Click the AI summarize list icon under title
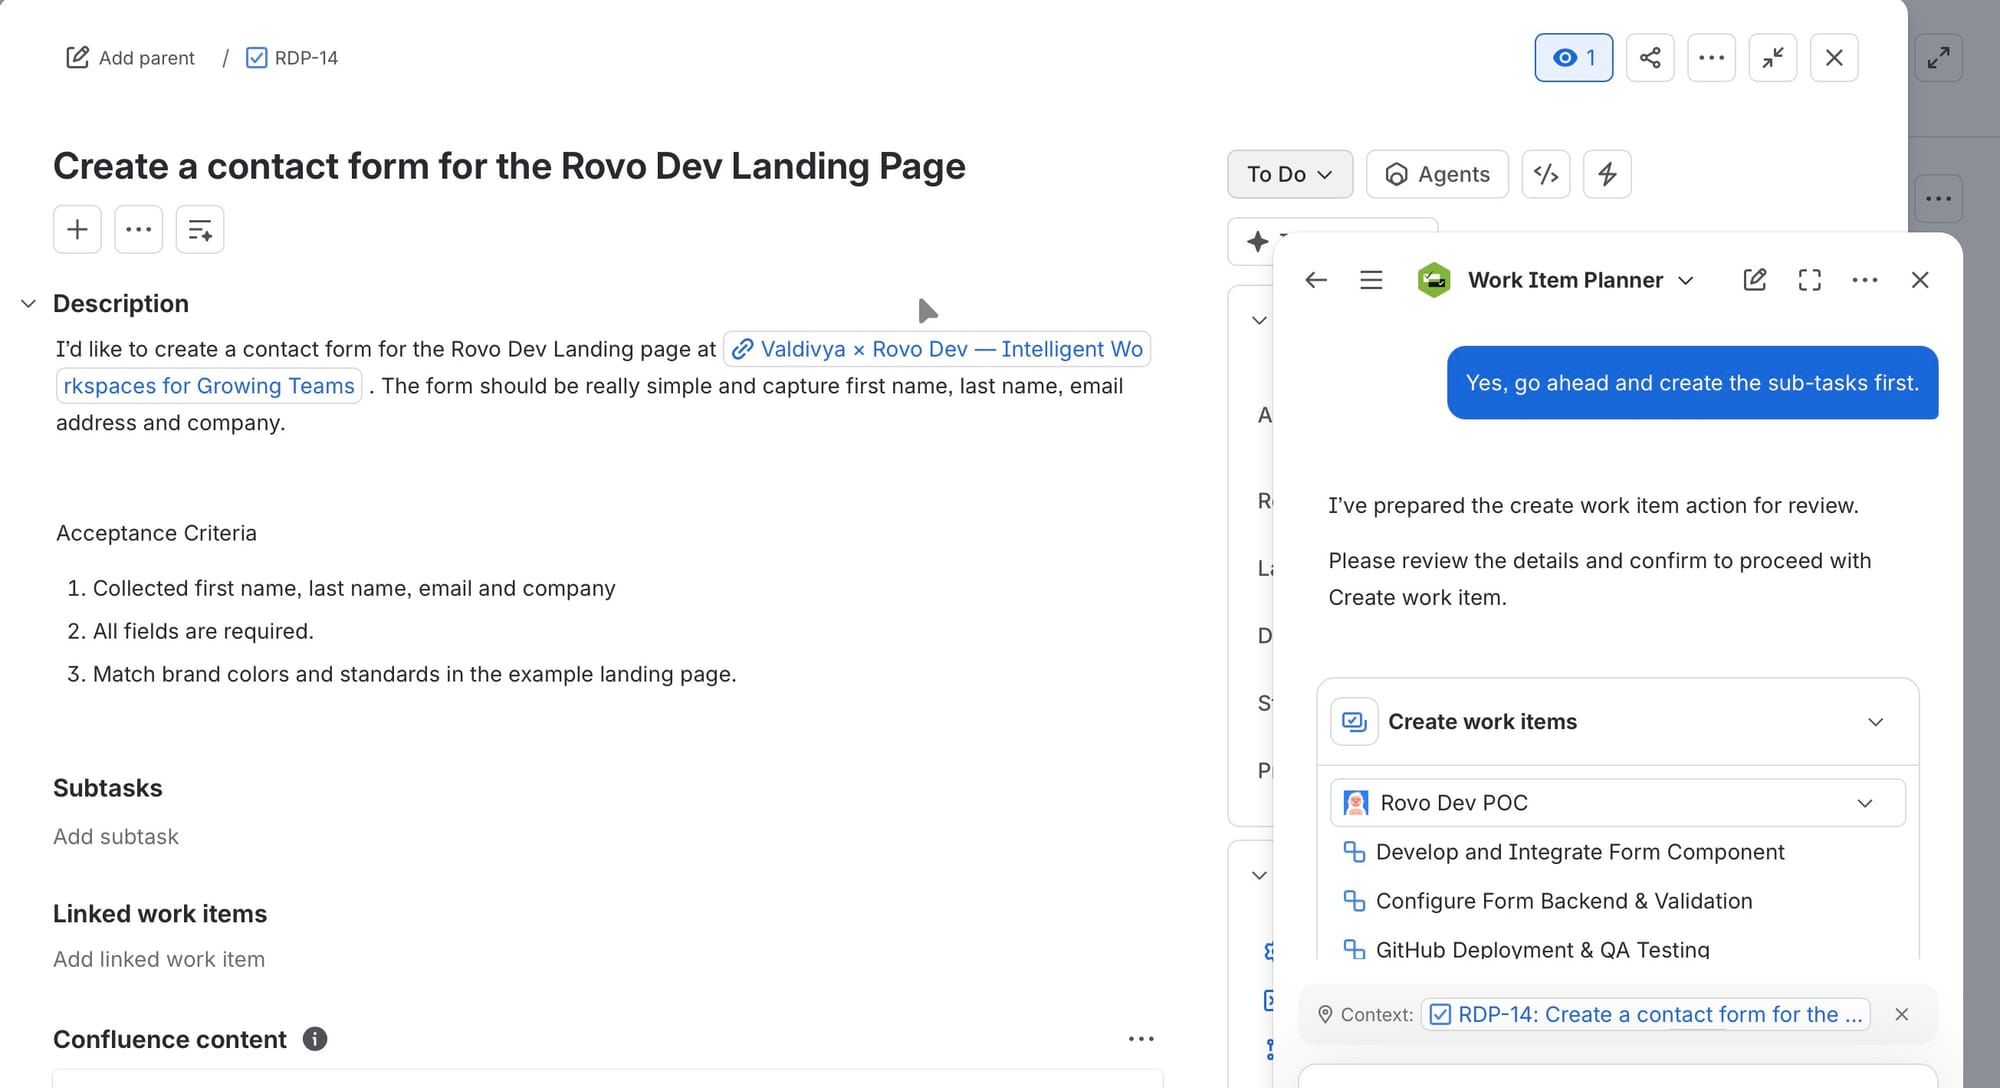 (x=200, y=229)
